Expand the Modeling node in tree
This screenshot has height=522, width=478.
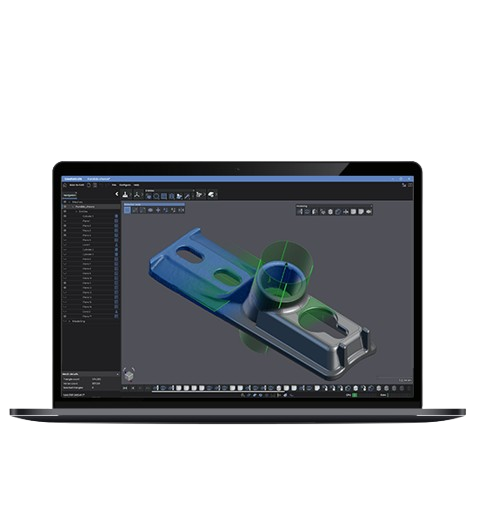(x=70, y=321)
